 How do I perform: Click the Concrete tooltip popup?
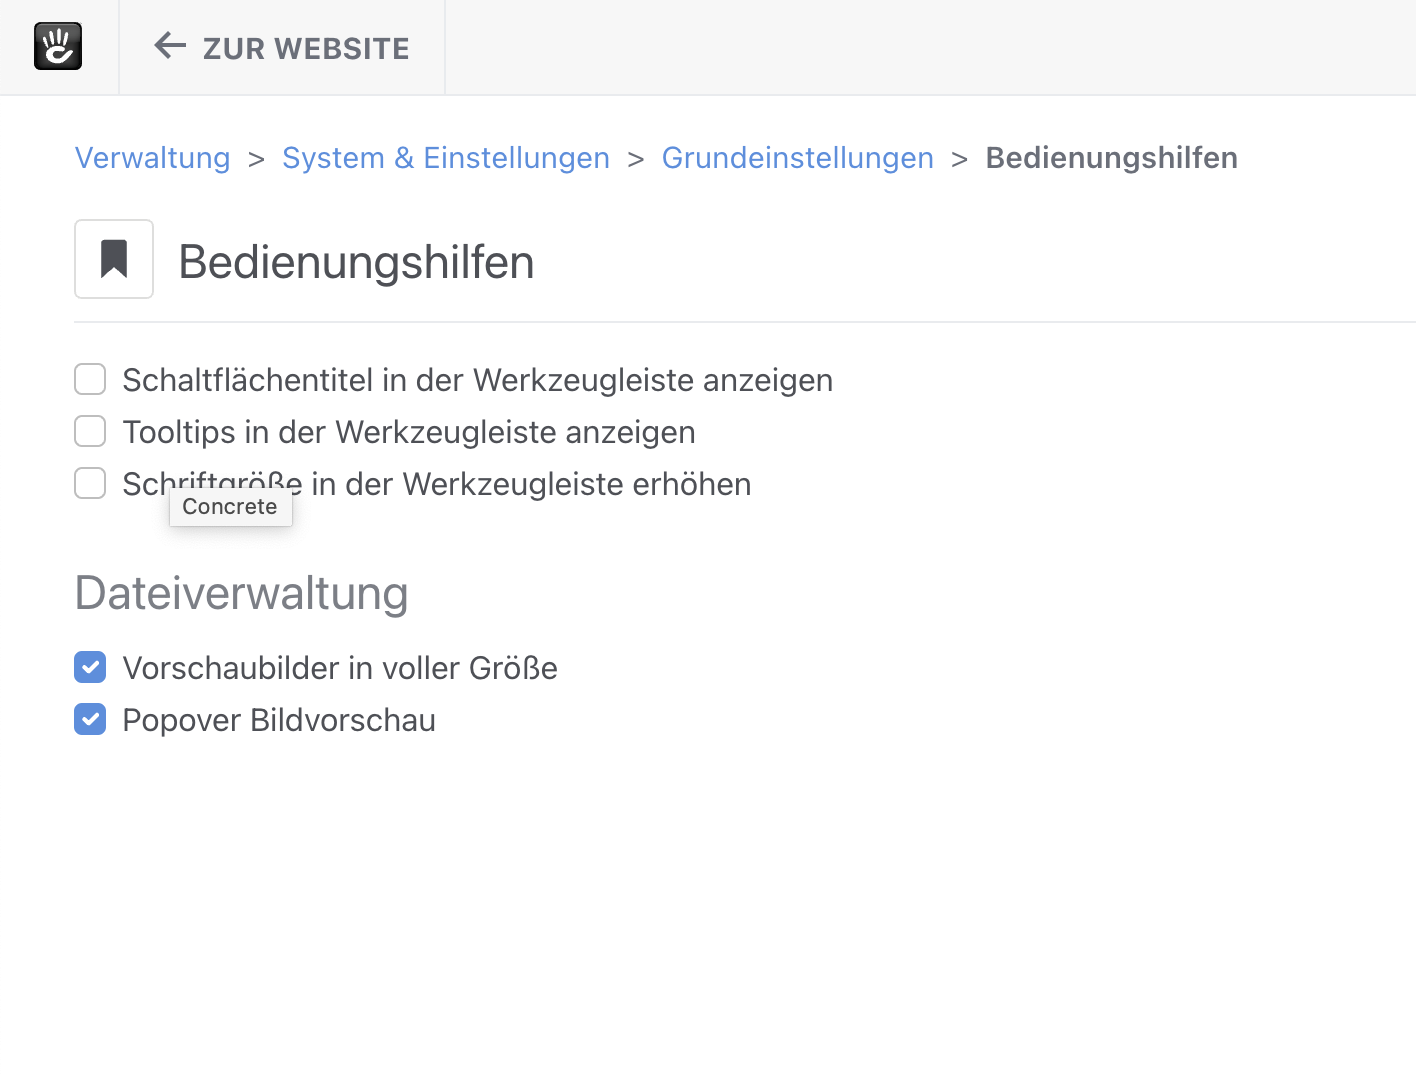[x=231, y=507]
